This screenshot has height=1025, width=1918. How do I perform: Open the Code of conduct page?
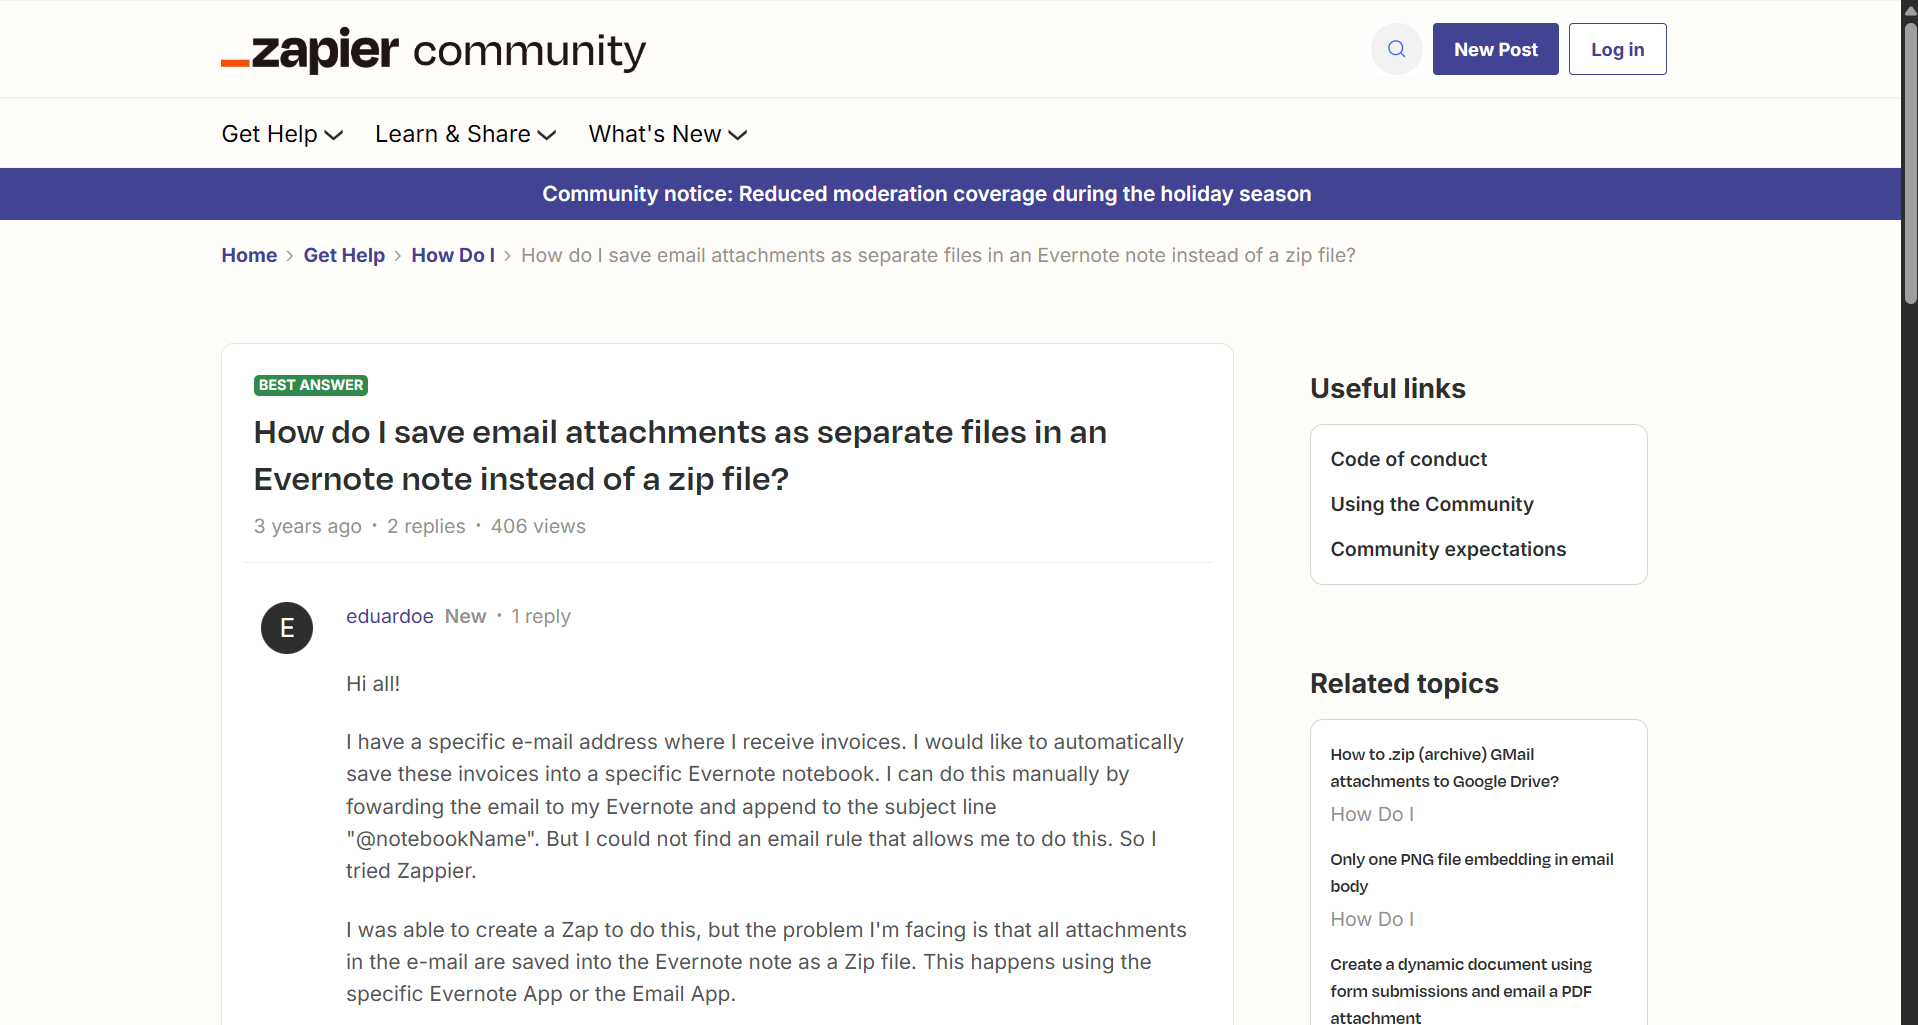(1408, 459)
